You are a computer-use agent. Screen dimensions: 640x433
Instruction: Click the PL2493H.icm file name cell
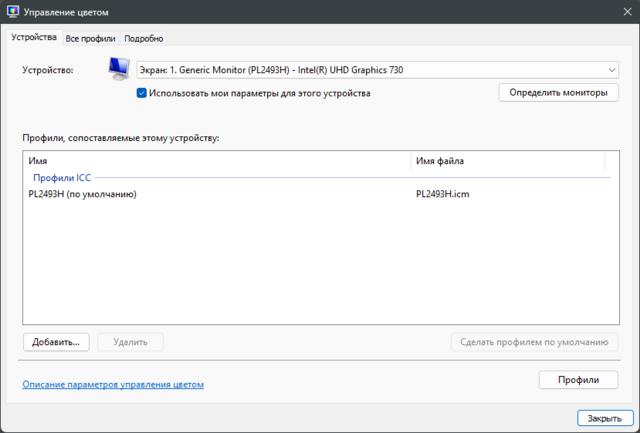click(x=442, y=194)
